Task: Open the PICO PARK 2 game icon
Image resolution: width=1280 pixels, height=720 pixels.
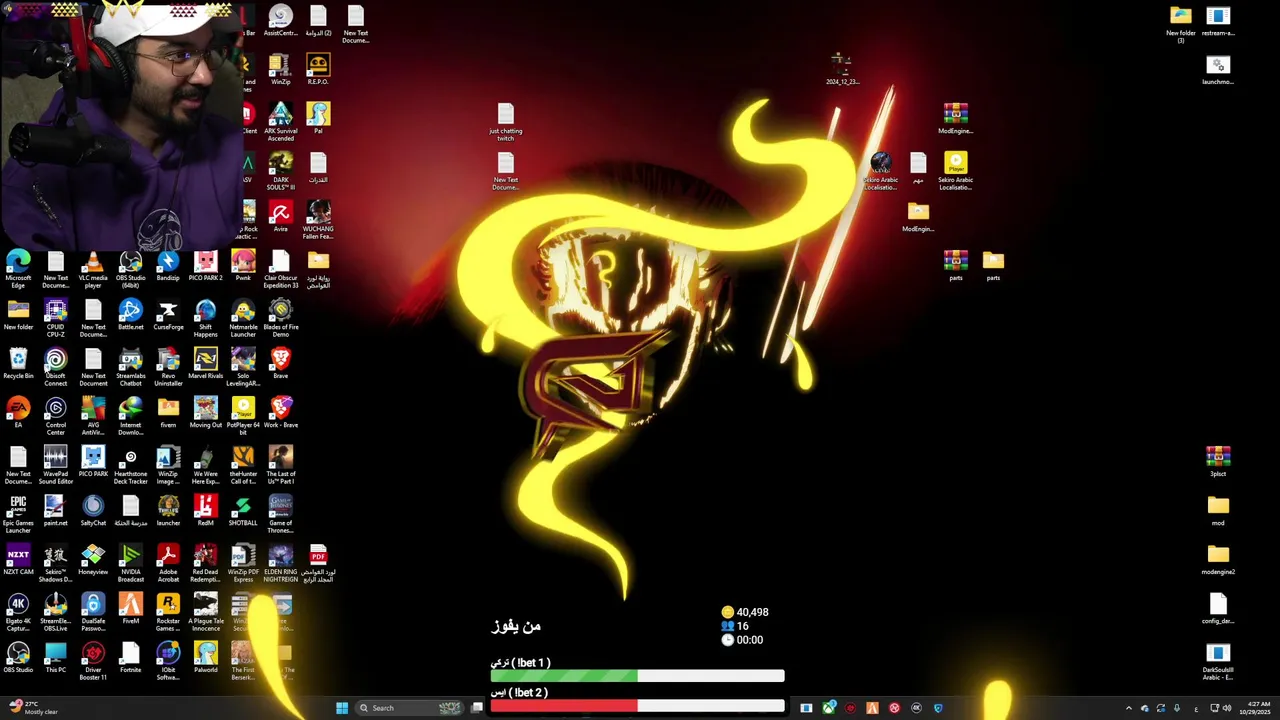Action: pyautogui.click(x=206, y=267)
